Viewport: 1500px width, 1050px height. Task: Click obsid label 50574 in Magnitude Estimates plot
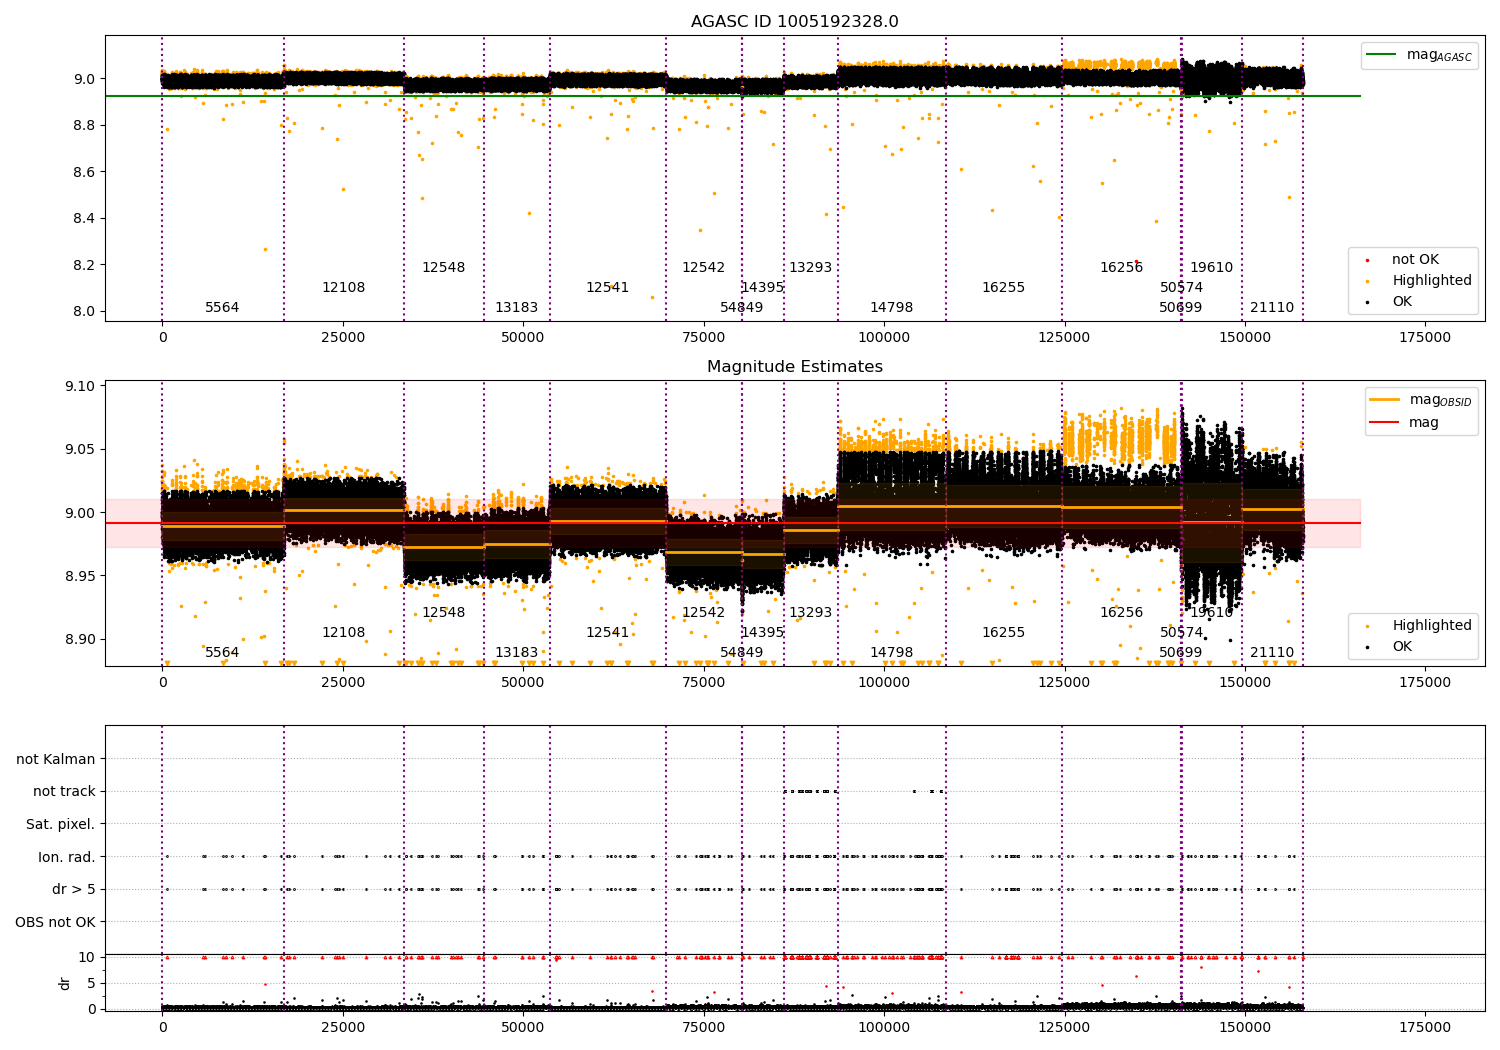tap(1181, 633)
